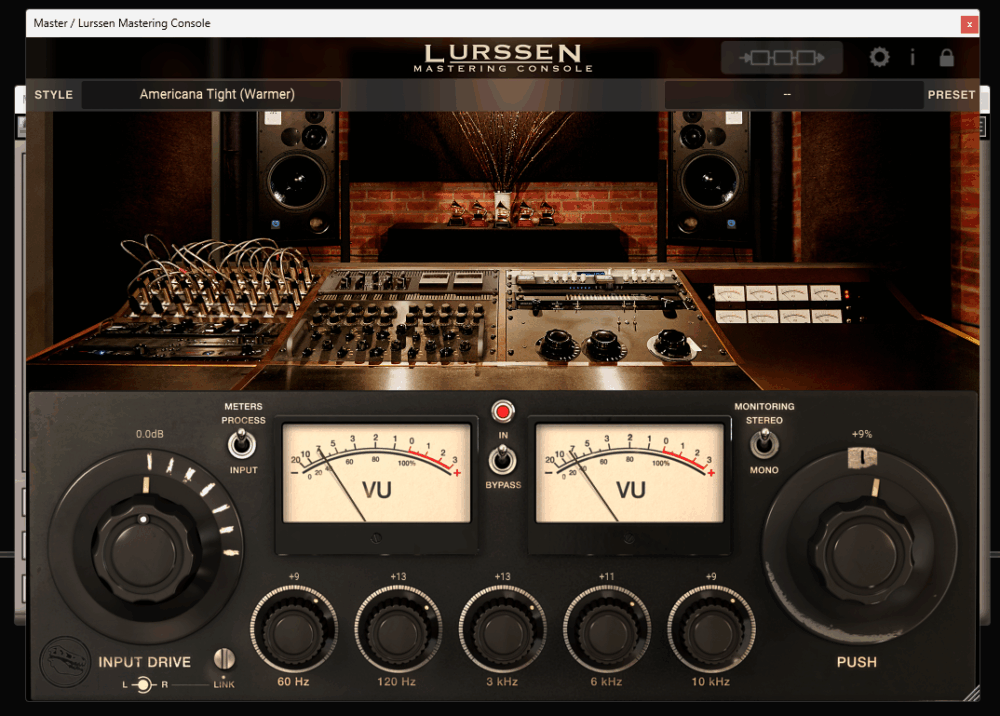Click the 0.0dB input drive value
This screenshot has height=716, width=1000.
tap(149, 434)
